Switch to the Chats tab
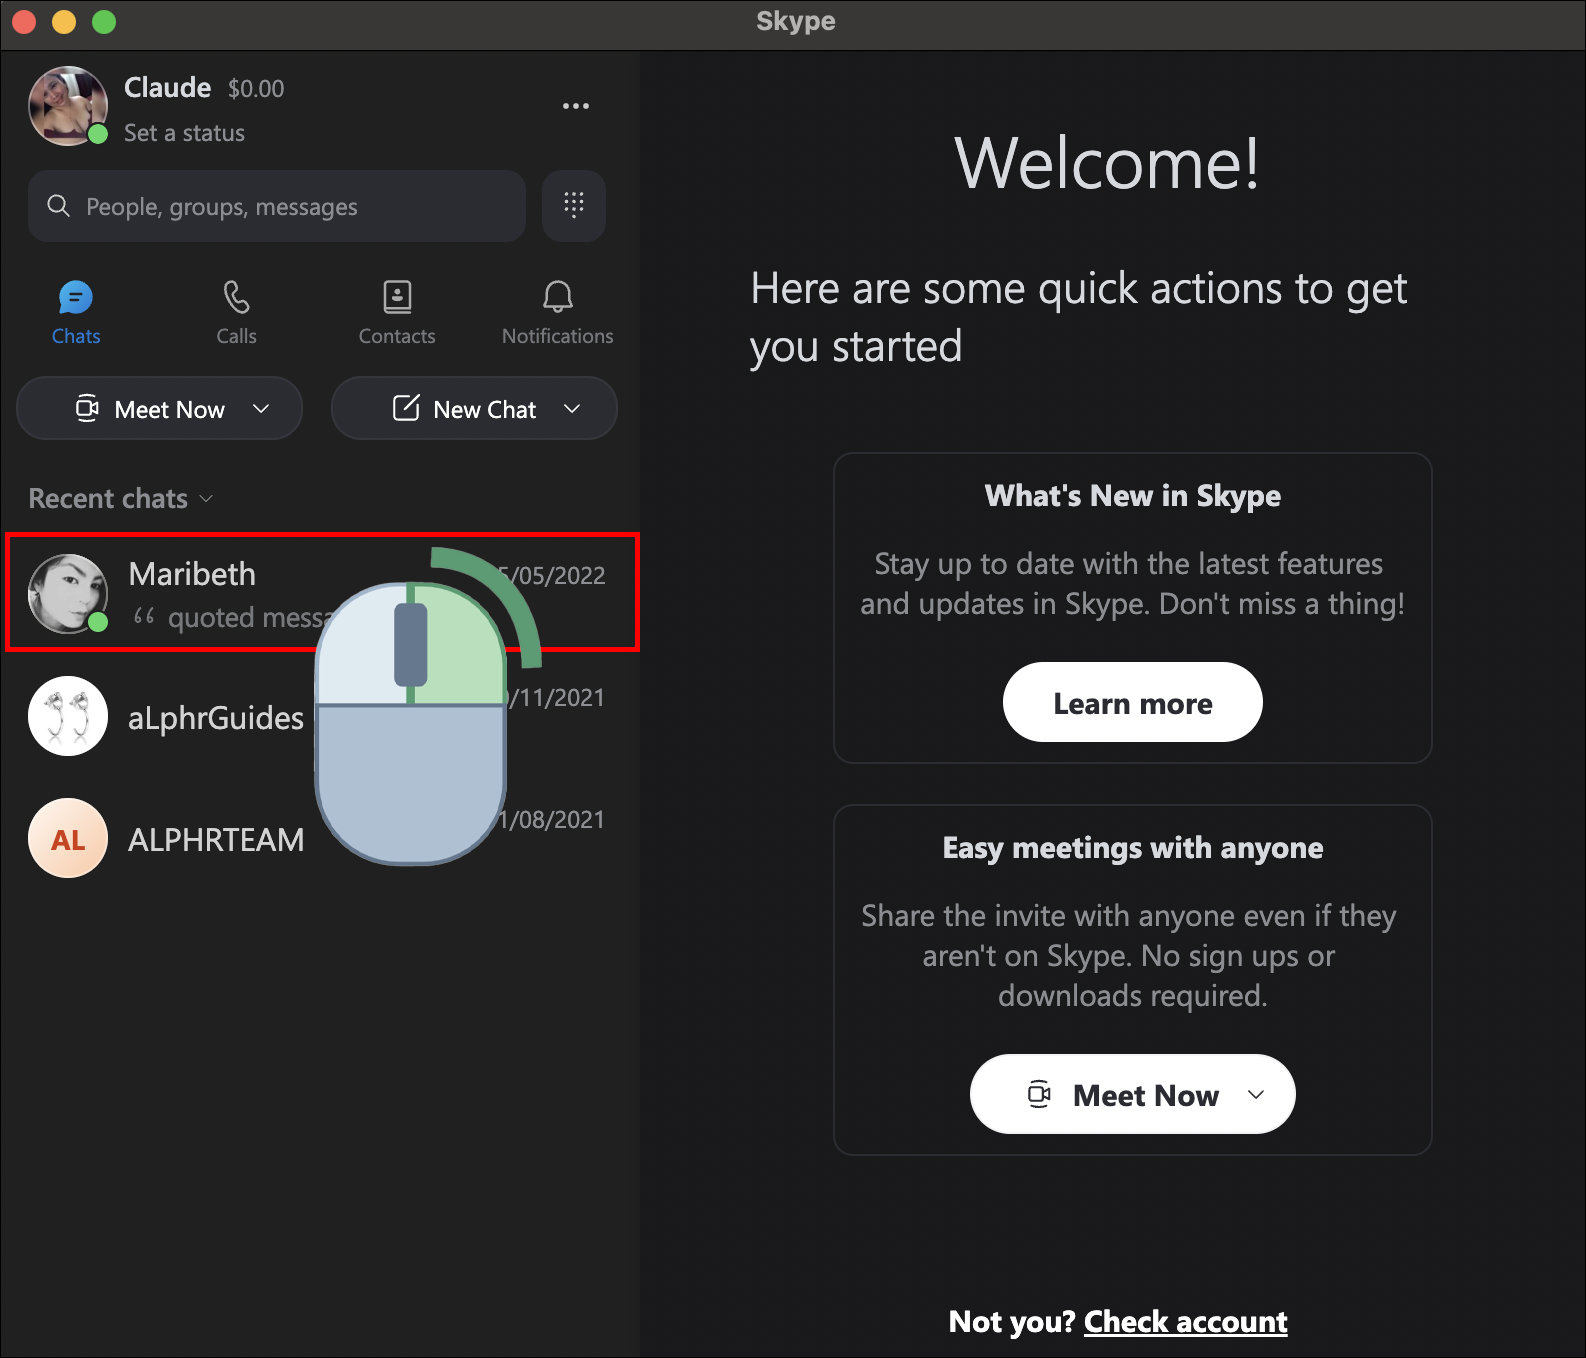 pyautogui.click(x=76, y=314)
